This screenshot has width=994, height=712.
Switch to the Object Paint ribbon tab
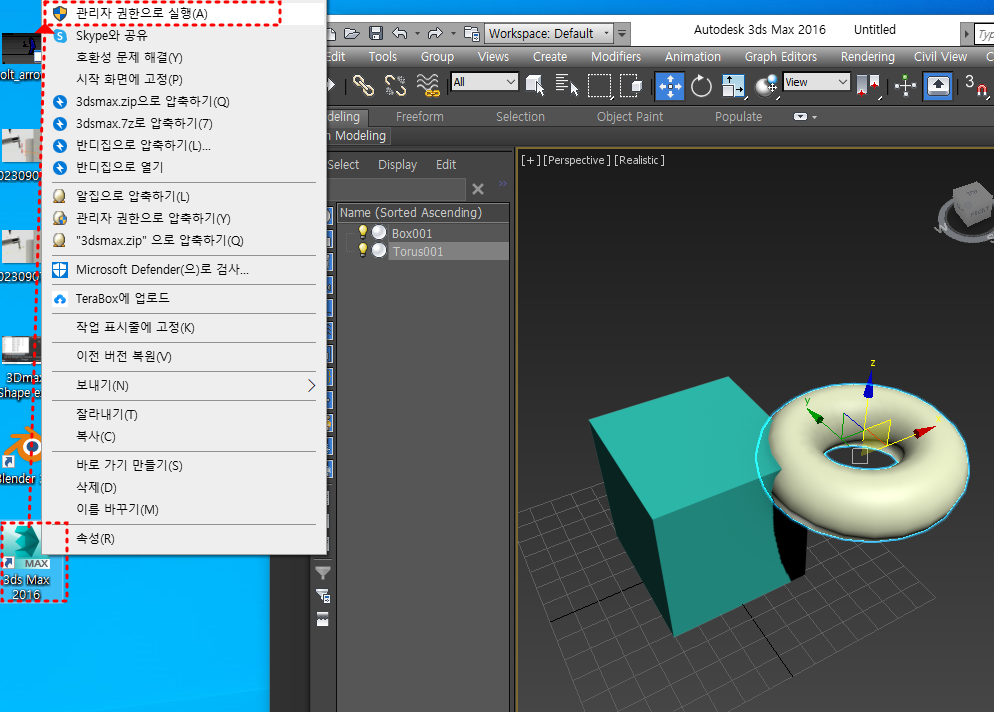(629, 117)
